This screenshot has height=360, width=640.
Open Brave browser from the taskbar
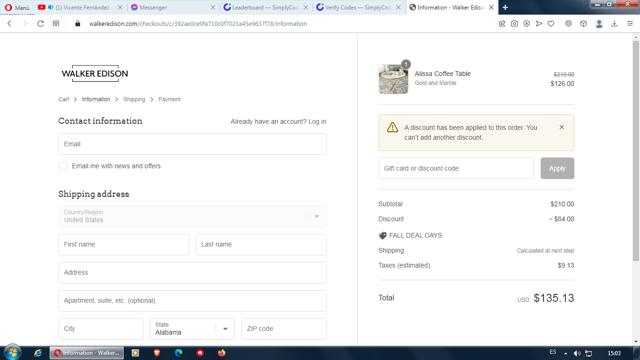157,353
